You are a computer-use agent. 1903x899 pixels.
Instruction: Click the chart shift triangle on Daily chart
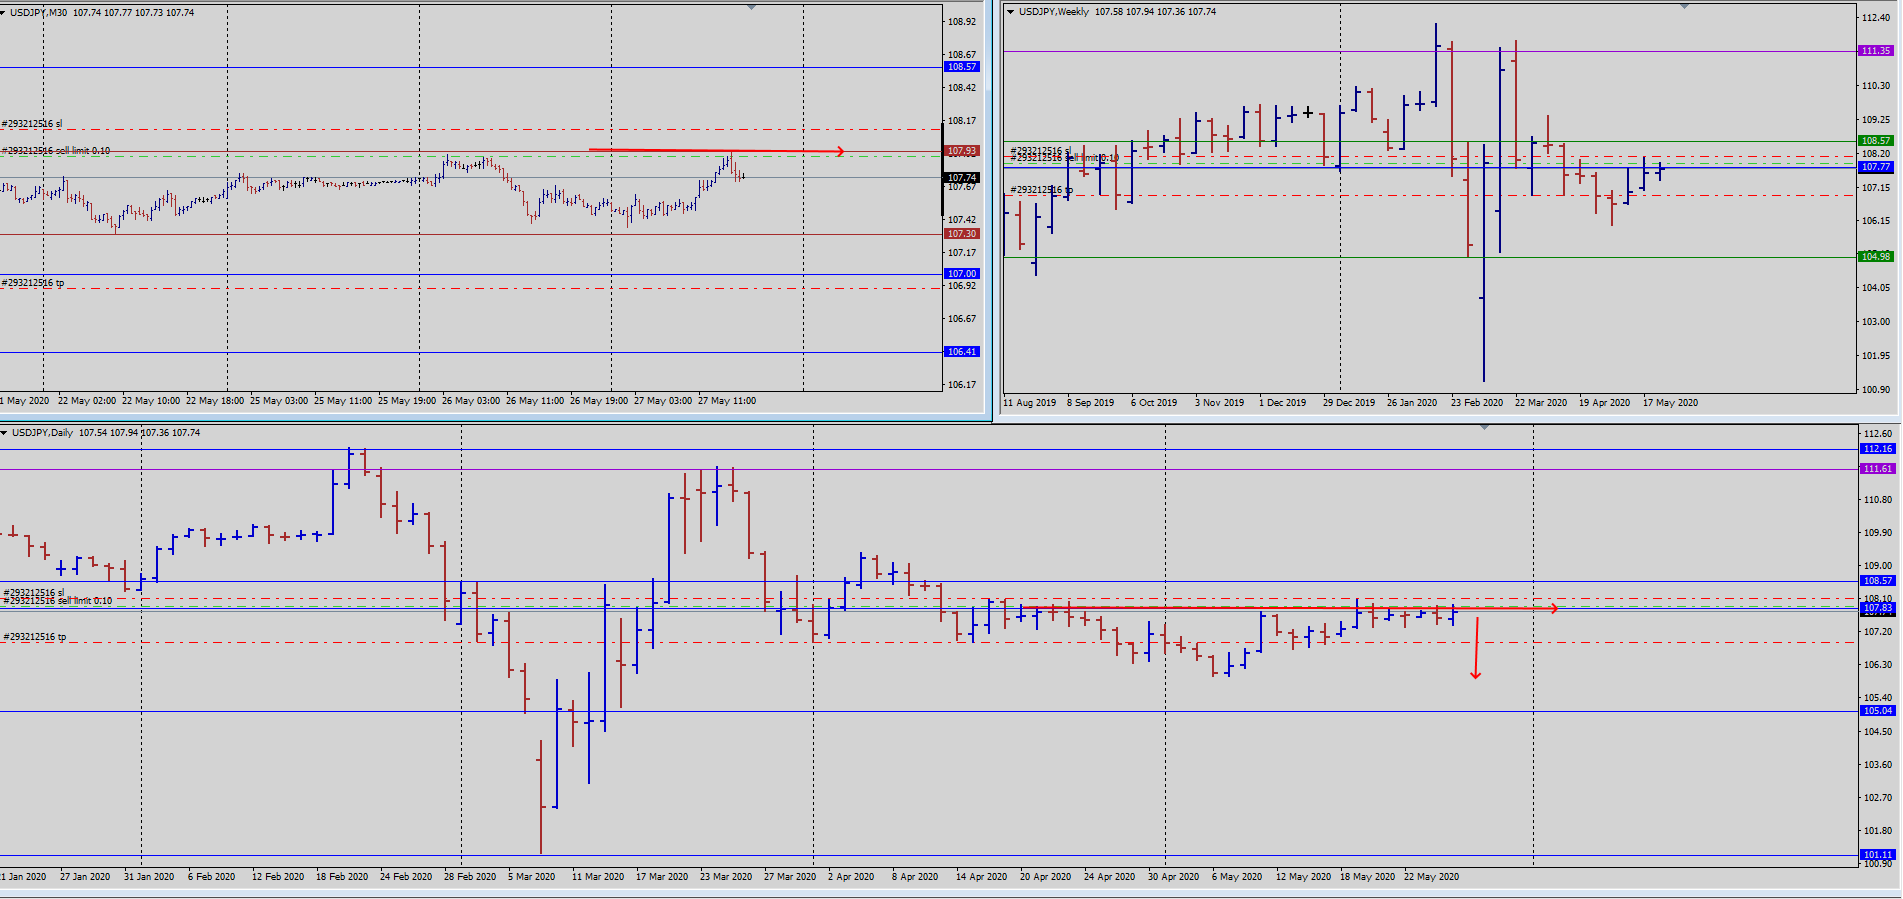point(1484,427)
